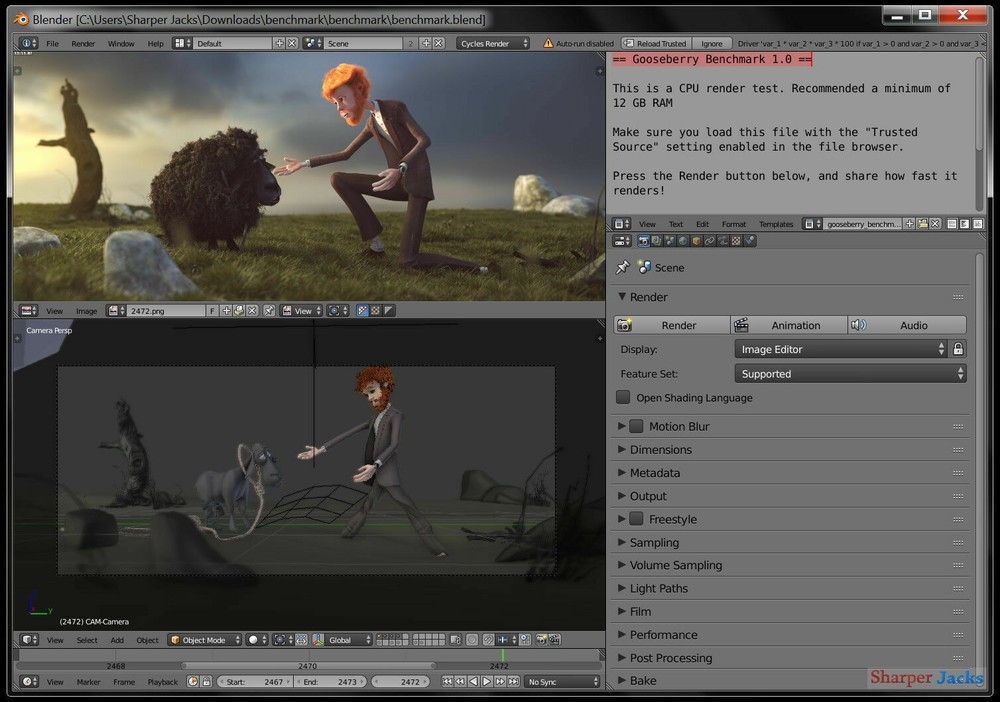Jump to last frame with playback control
Image resolution: width=1000 pixels, height=702 pixels.
coord(513,680)
